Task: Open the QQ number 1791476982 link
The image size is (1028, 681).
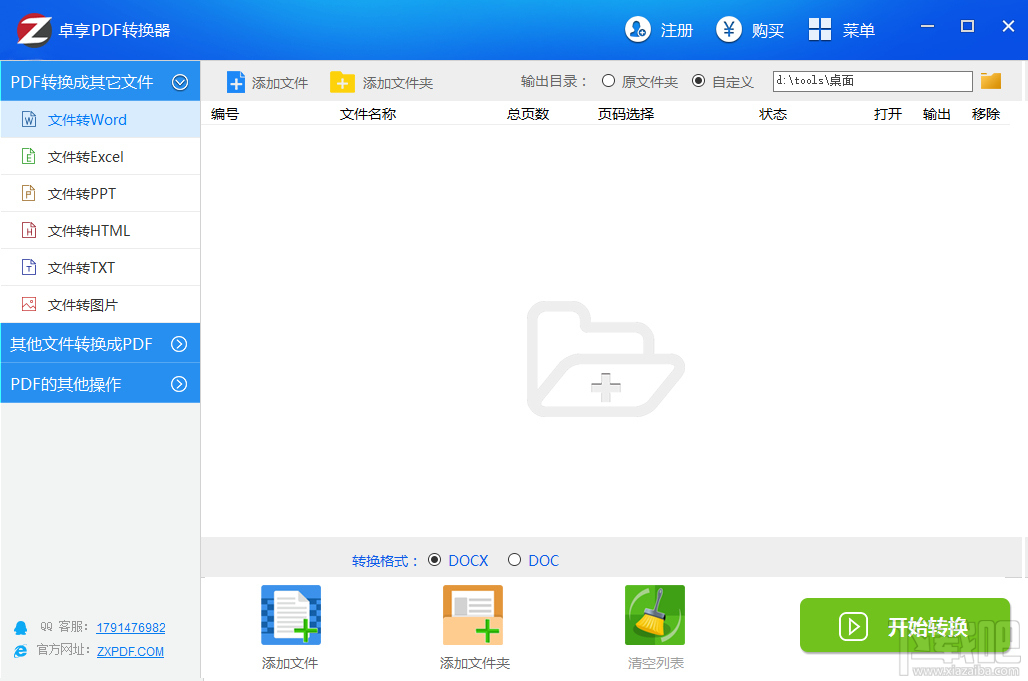Action: click(130, 628)
